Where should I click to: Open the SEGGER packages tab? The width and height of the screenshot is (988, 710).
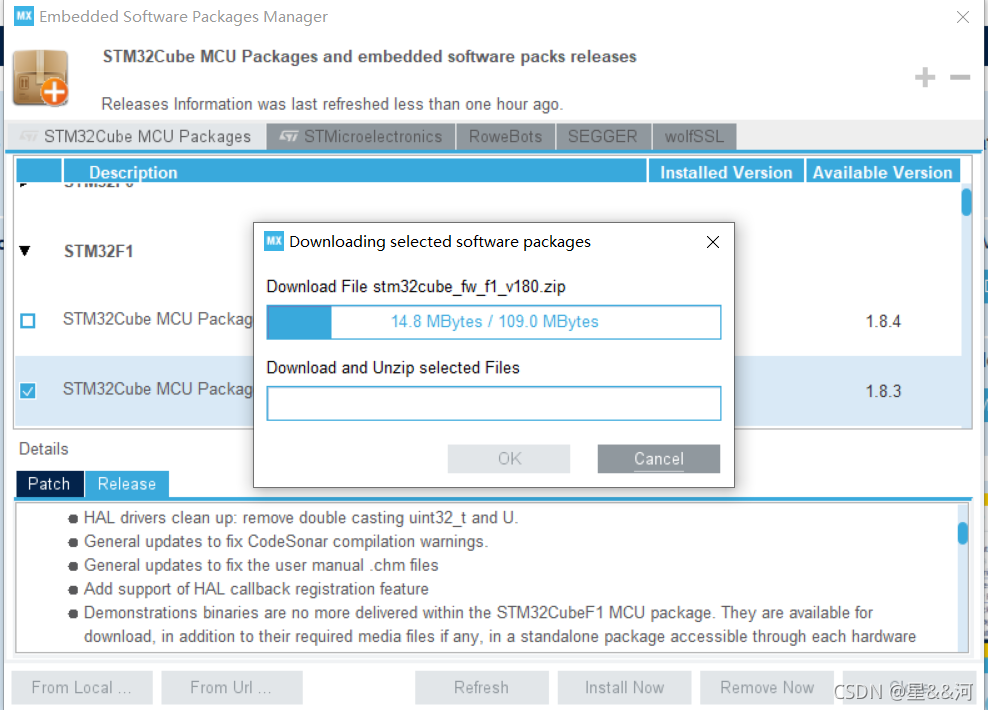click(x=603, y=136)
